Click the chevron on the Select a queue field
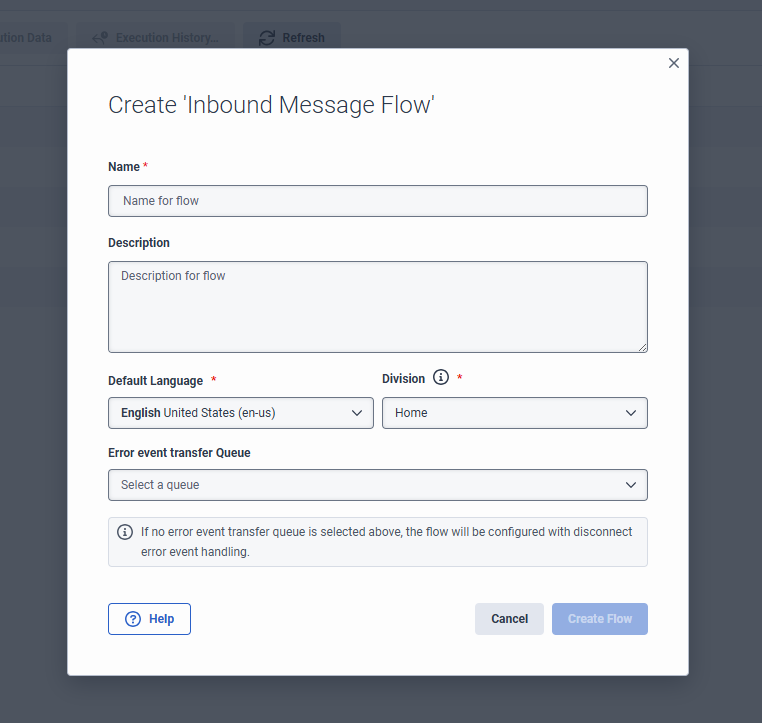This screenshot has width=762, height=723. coord(631,485)
